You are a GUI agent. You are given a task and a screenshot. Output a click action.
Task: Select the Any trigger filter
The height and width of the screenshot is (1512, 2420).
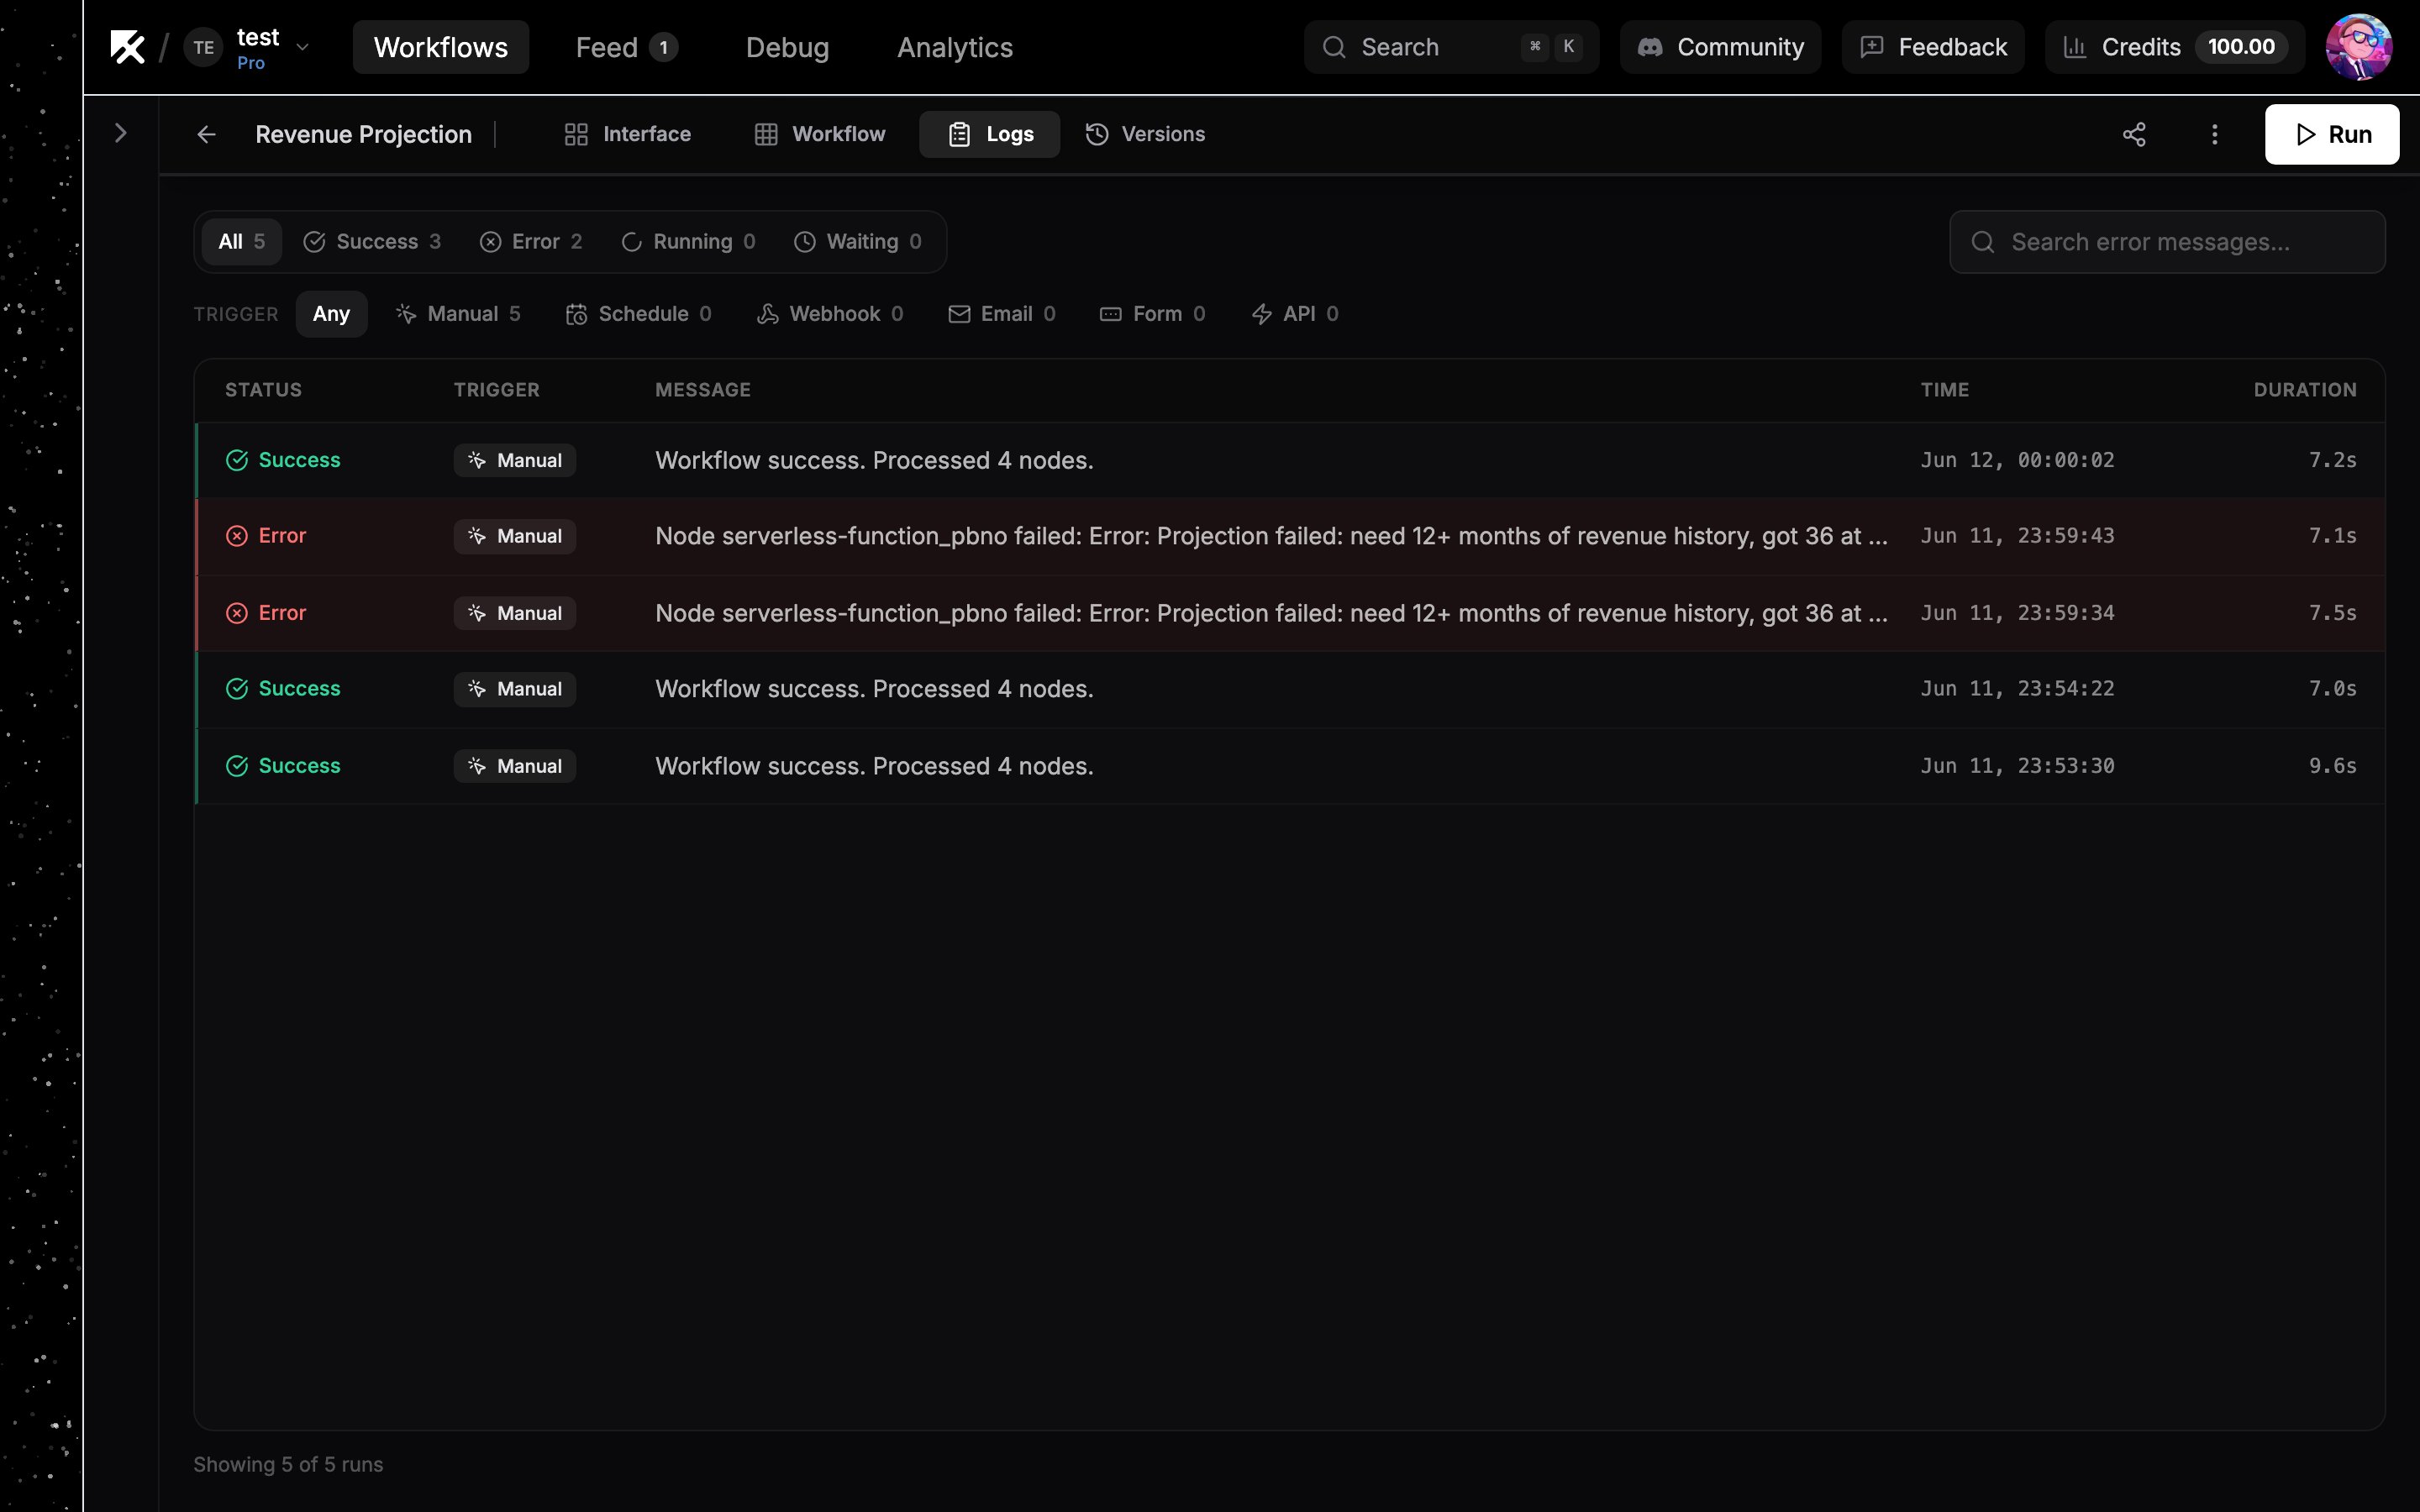point(331,314)
